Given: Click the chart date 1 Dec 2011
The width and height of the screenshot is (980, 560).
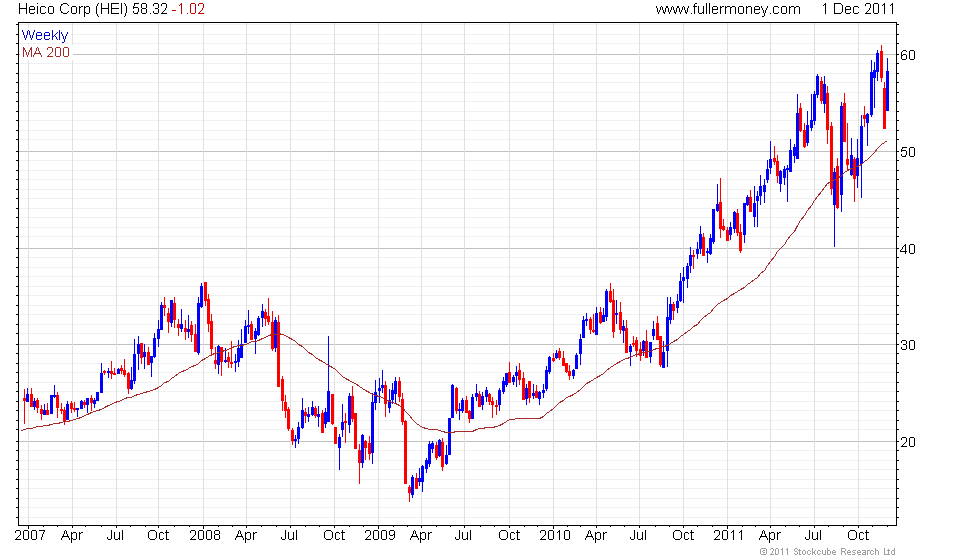Looking at the screenshot, I should pos(858,9).
